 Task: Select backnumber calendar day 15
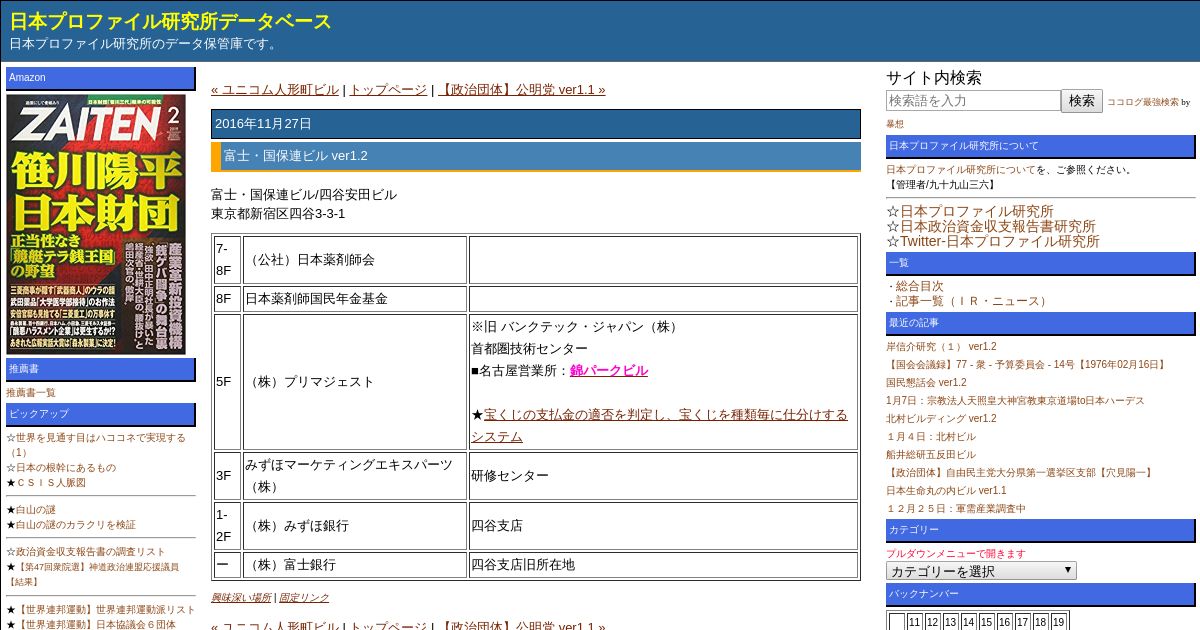coord(987,622)
